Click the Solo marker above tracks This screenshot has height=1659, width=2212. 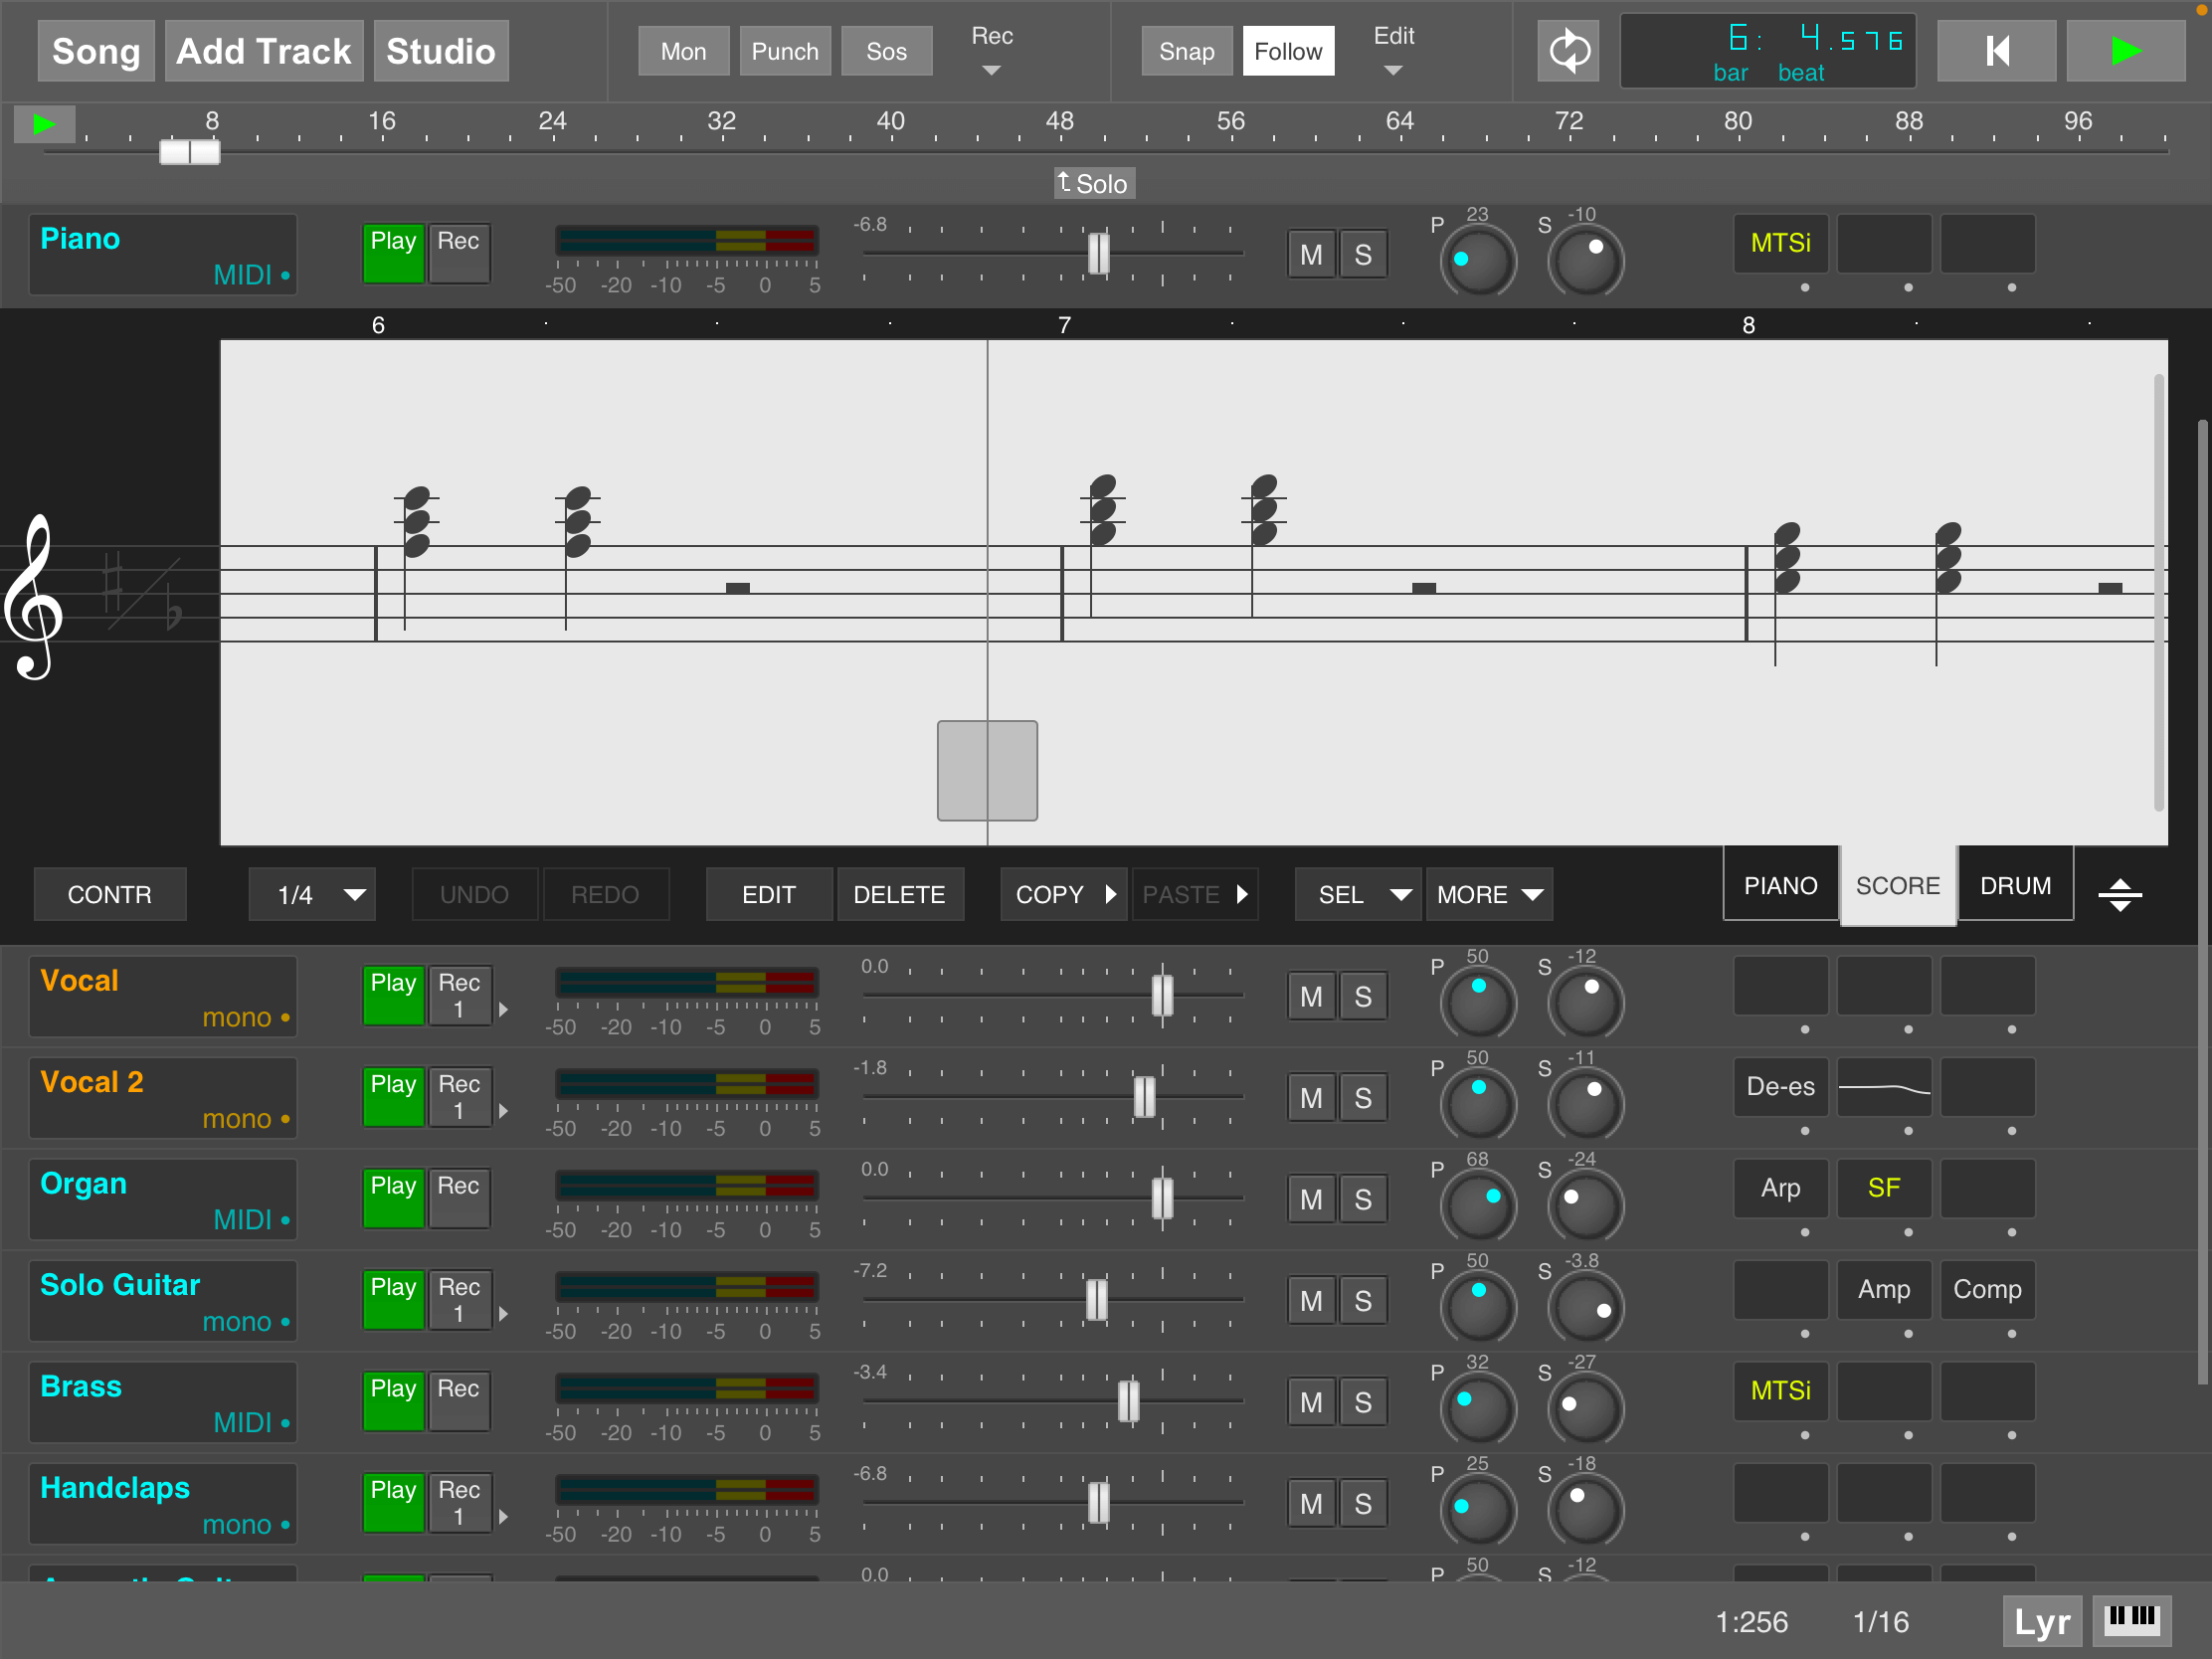click(x=1094, y=183)
